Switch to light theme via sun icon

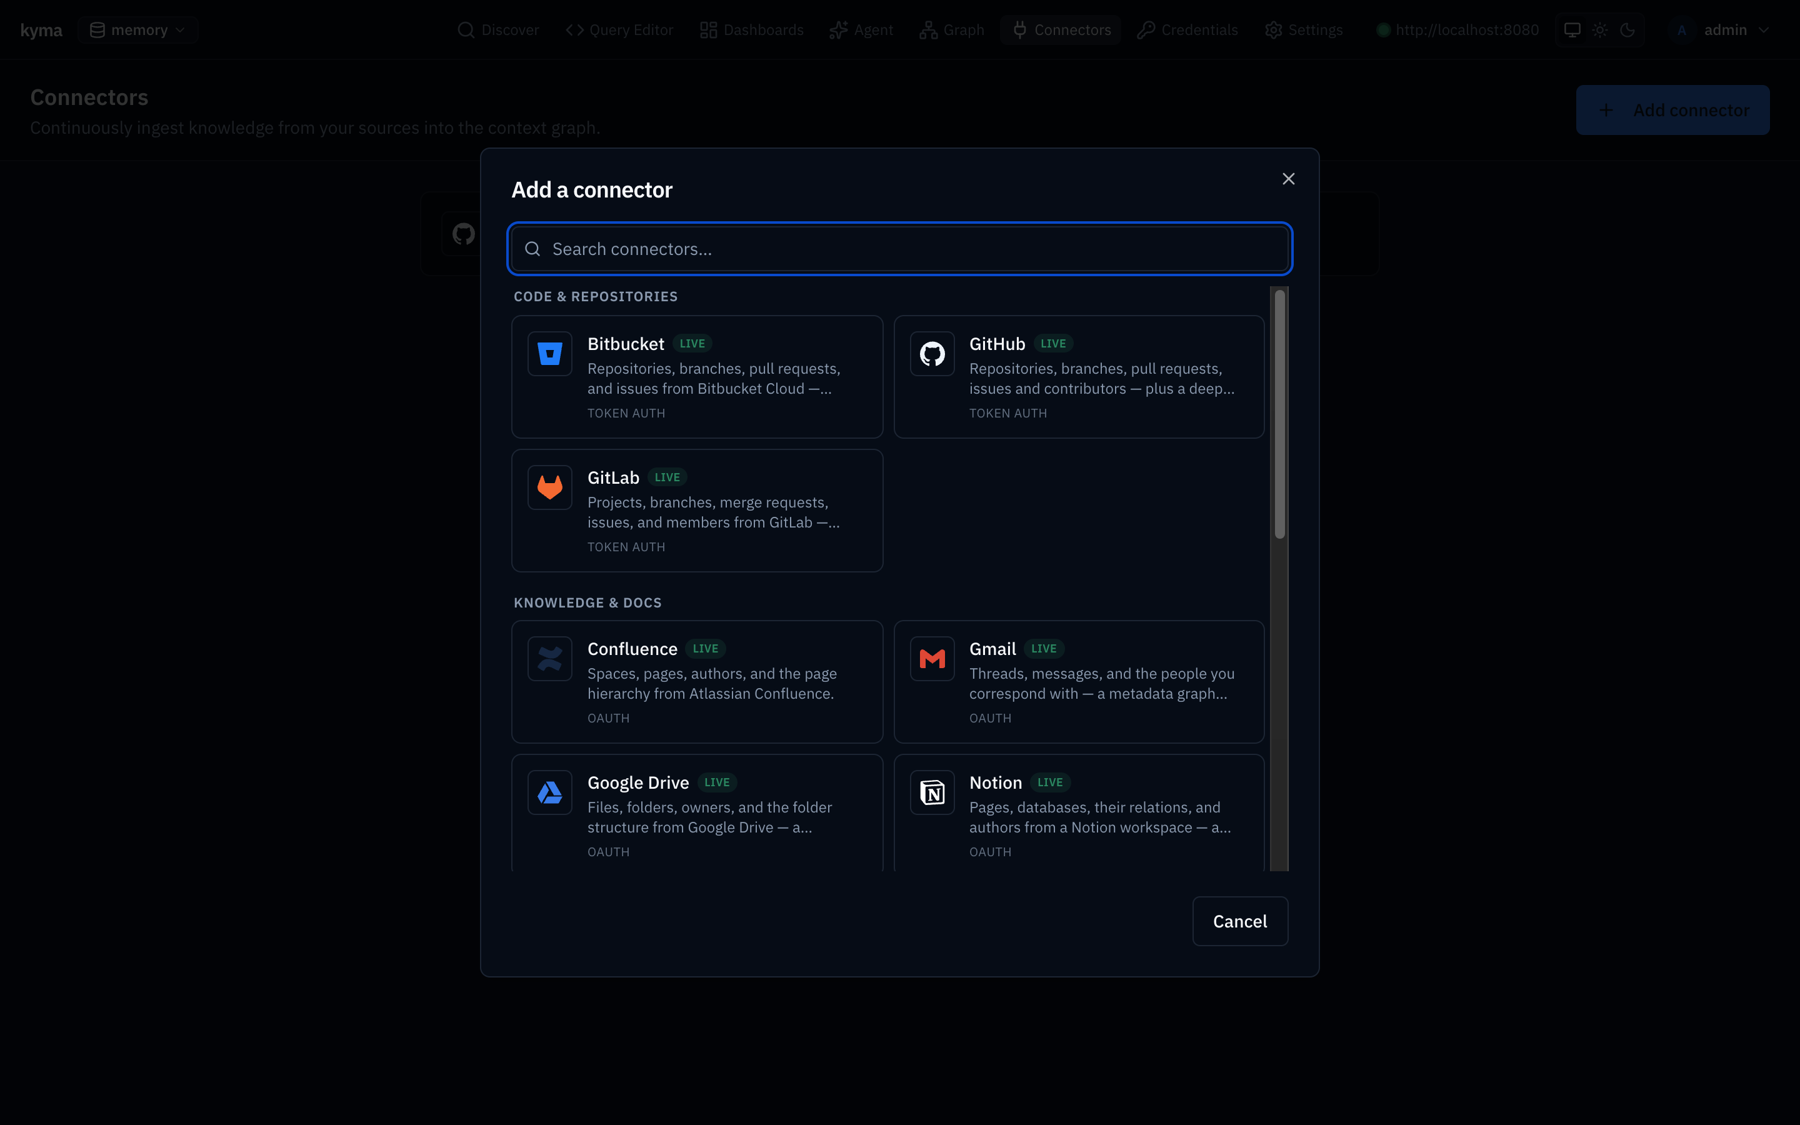[1600, 30]
